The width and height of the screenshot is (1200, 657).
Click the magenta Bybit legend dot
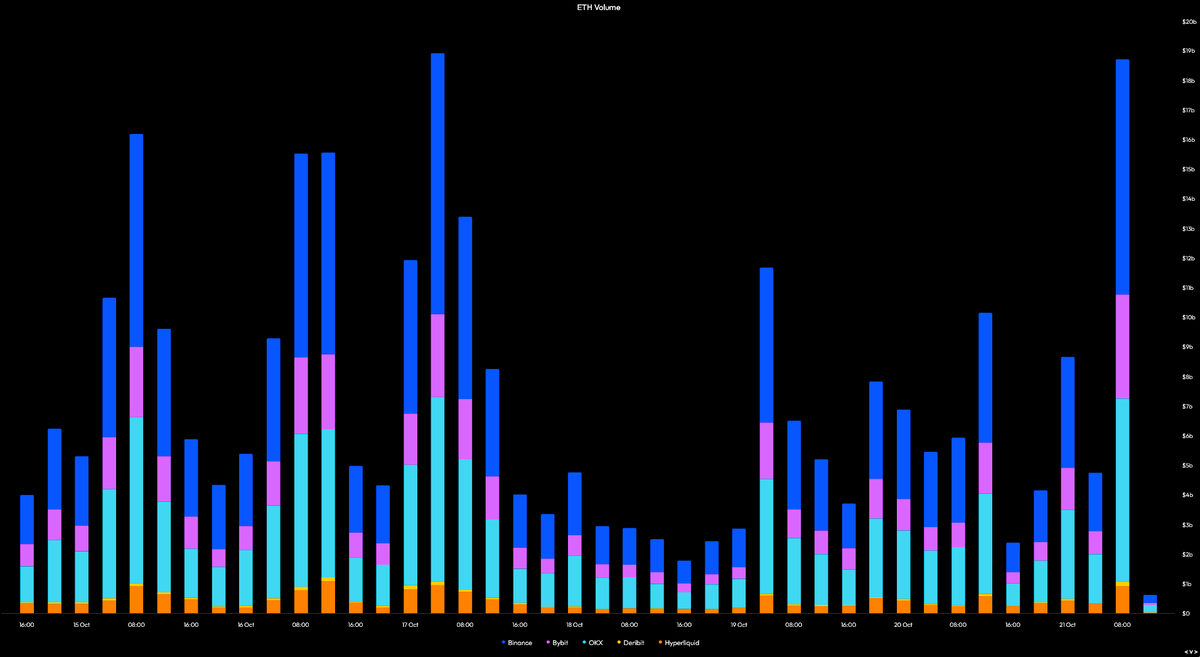(547, 643)
